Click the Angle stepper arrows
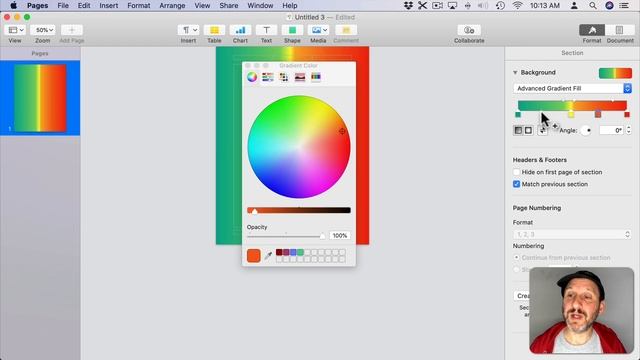 pos(629,130)
